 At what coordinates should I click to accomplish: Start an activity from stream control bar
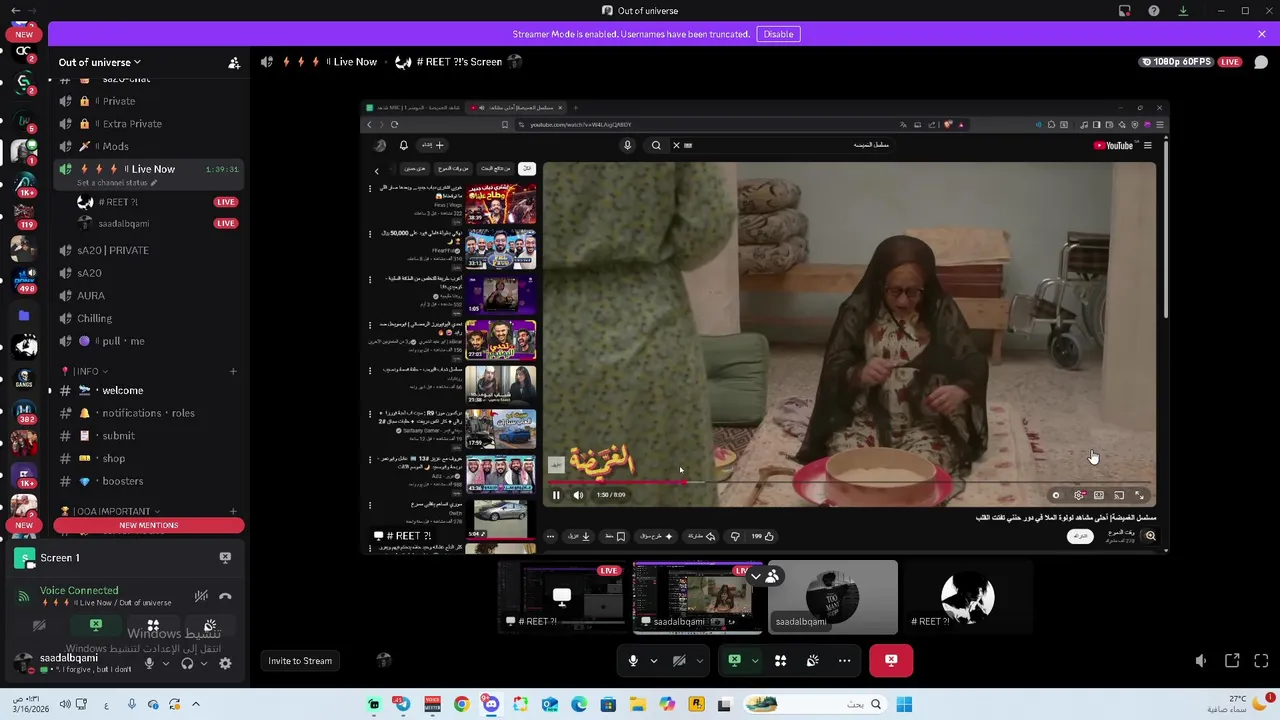(781, 660)
